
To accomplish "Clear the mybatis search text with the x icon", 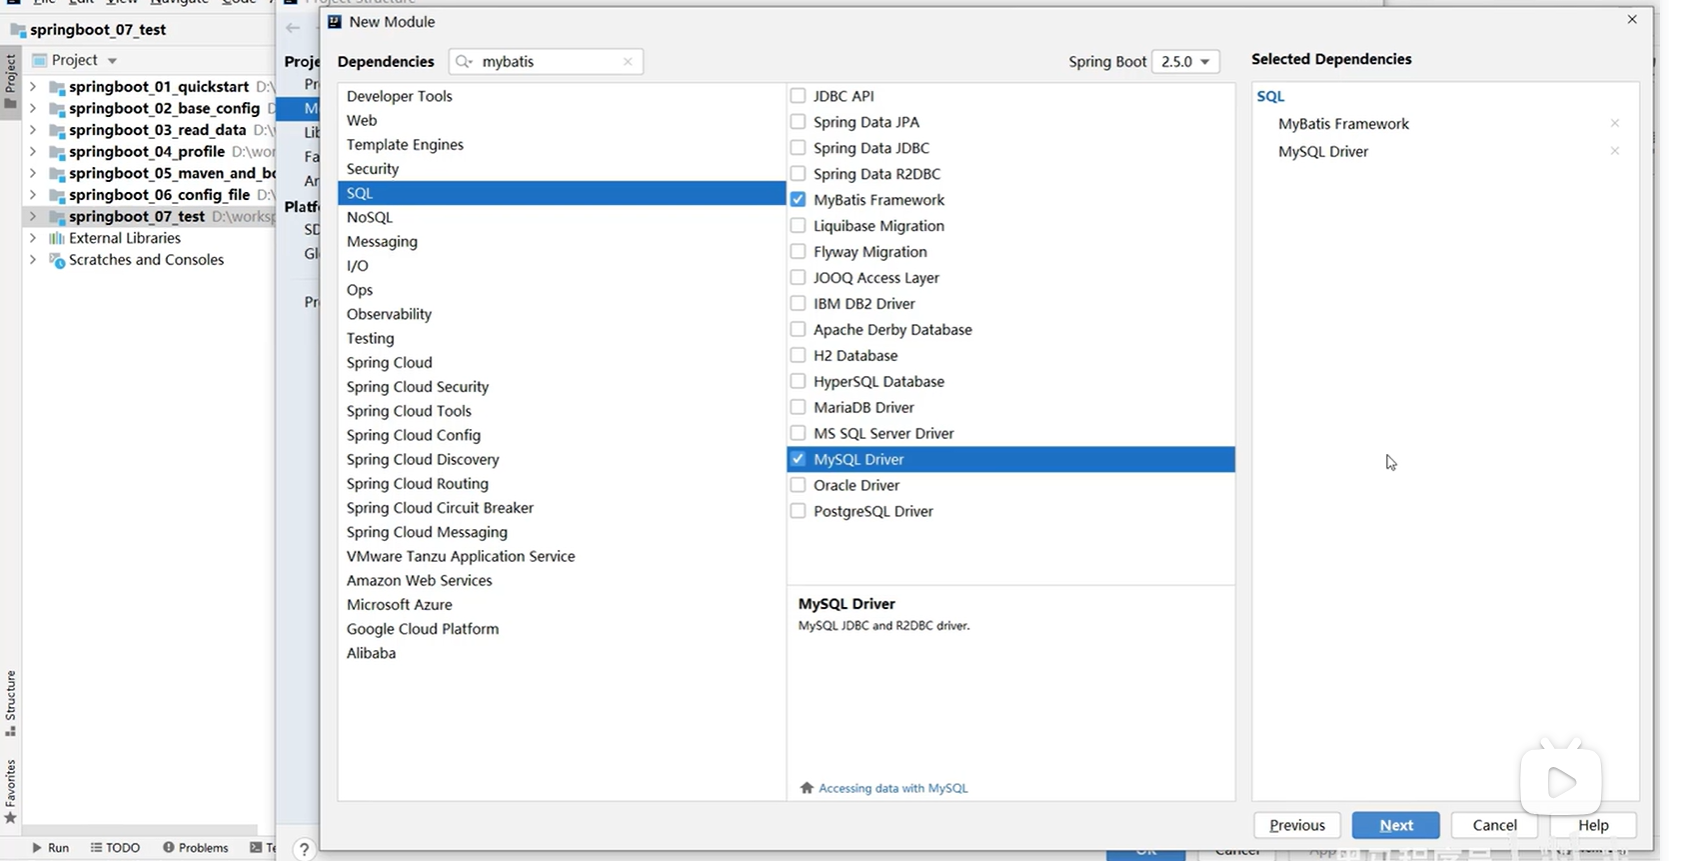I will pos(628,62).
